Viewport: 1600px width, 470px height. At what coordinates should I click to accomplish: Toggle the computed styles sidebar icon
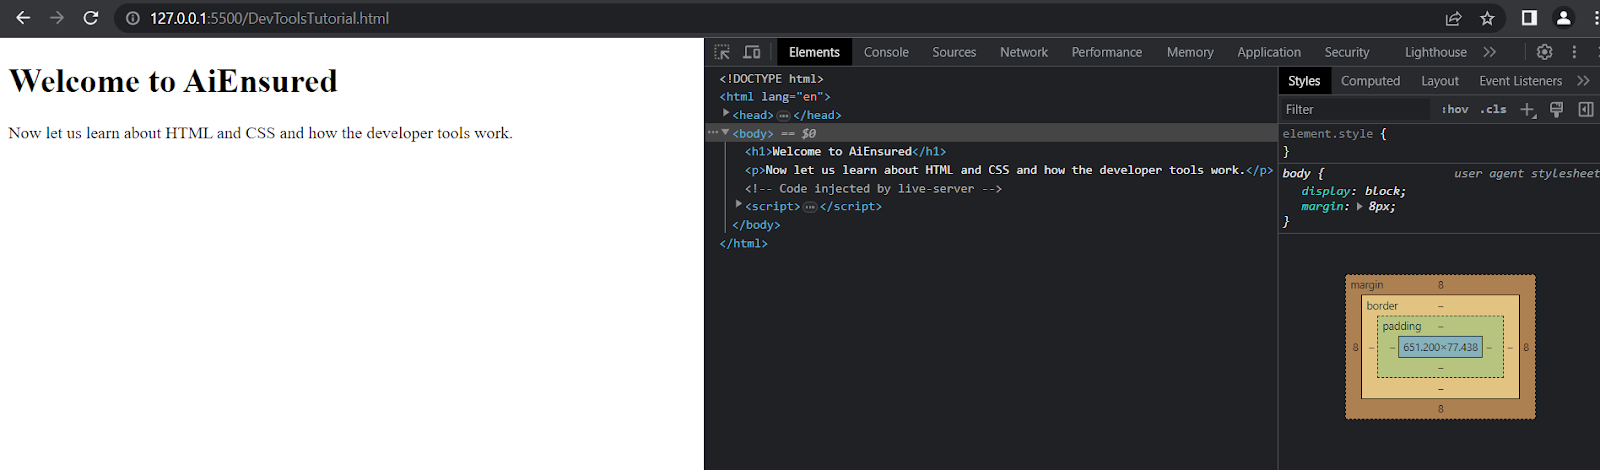(x=1586, y=110)
